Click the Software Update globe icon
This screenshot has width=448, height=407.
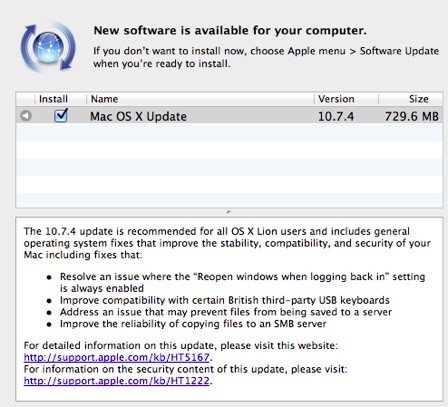(x=48, y=47)
